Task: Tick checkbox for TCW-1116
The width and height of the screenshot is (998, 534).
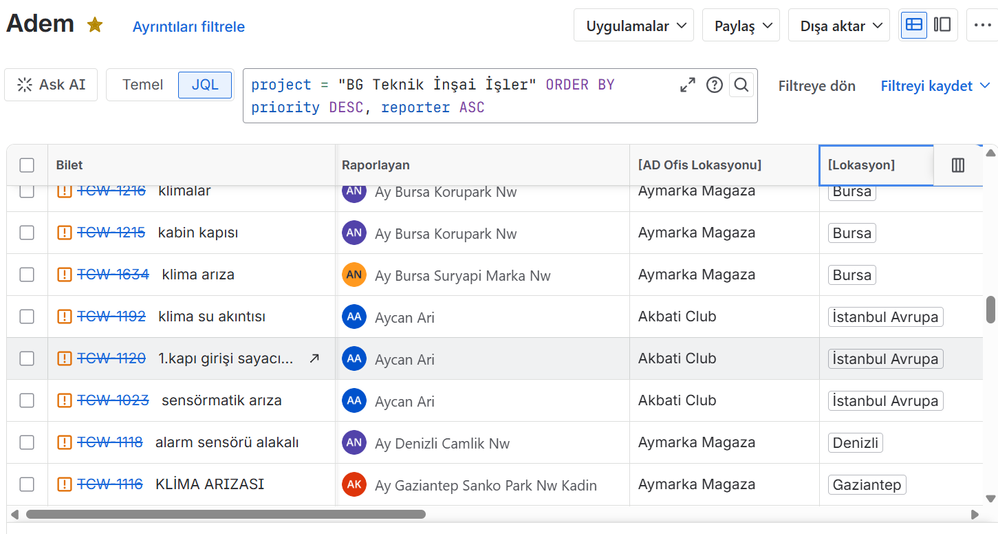Action: (x=27, y=484)
